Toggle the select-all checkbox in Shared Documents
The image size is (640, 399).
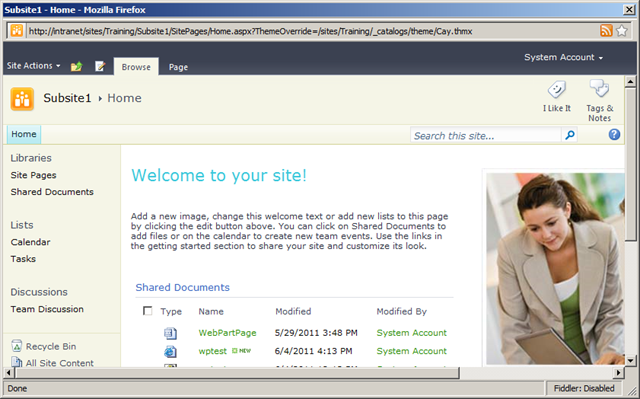point(148,311)
